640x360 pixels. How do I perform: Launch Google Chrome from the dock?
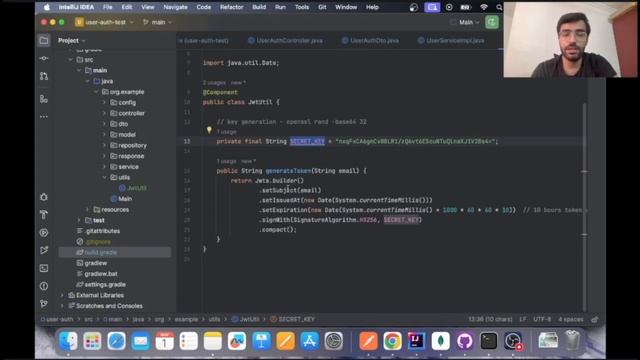click(x=392, y=341)
